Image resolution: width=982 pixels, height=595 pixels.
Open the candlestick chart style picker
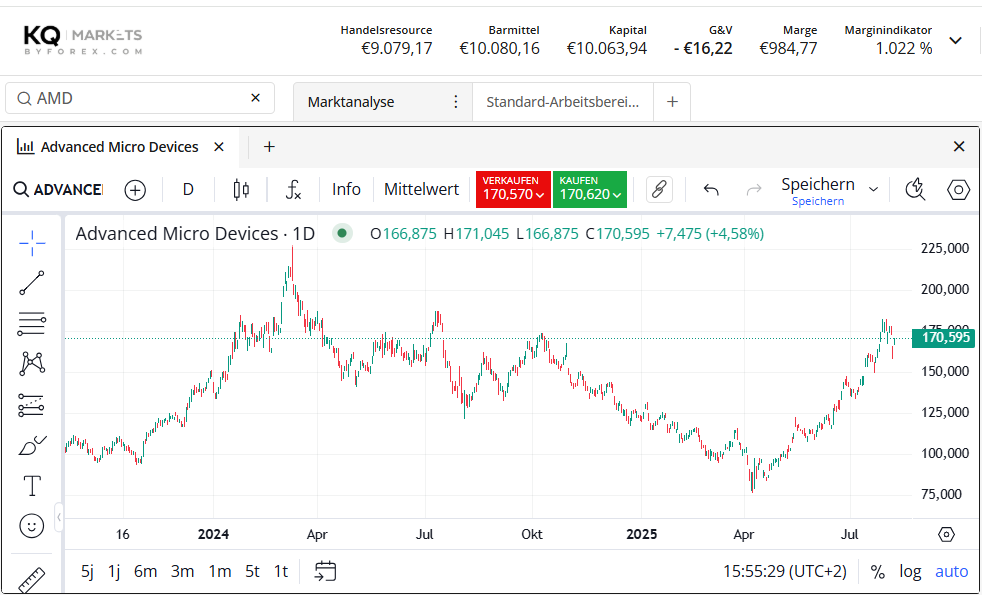click(241, 190)
